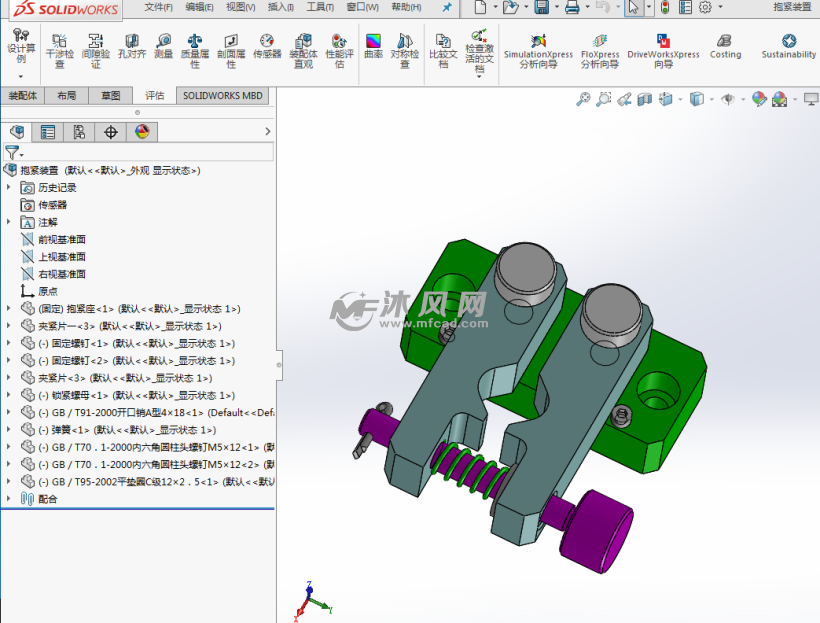
Task: Expand the 配合 mates folder
Action: pos(9,499)
